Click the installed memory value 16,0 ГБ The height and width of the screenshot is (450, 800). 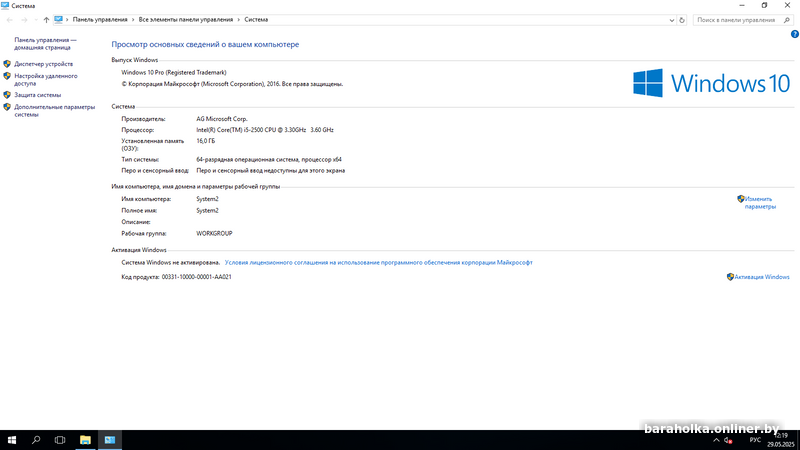pos(206,141)
